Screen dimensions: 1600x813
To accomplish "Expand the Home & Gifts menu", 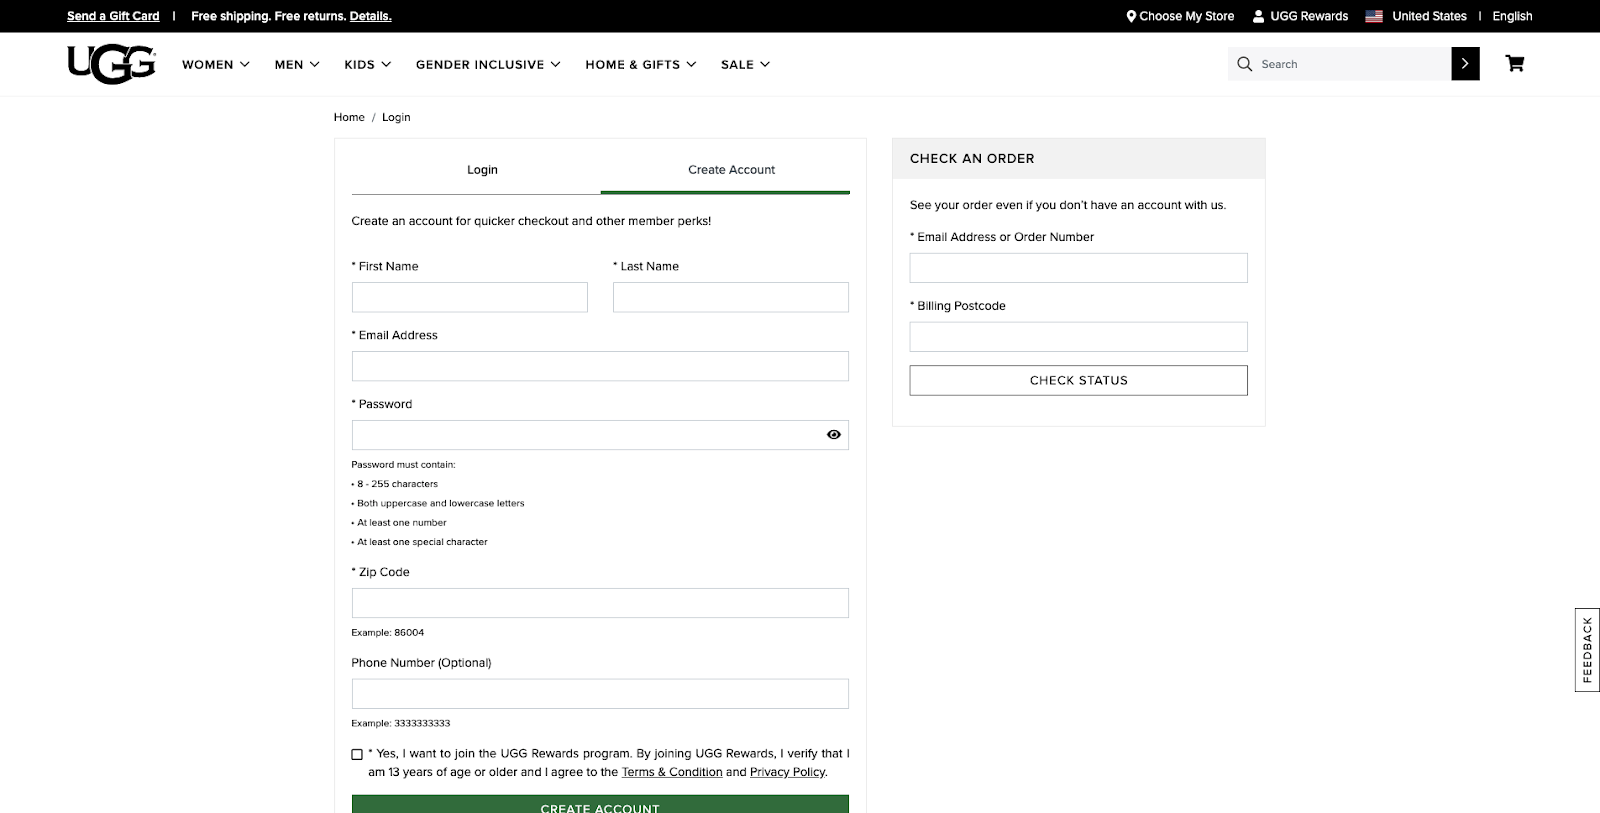I will (x=641, y=65).
